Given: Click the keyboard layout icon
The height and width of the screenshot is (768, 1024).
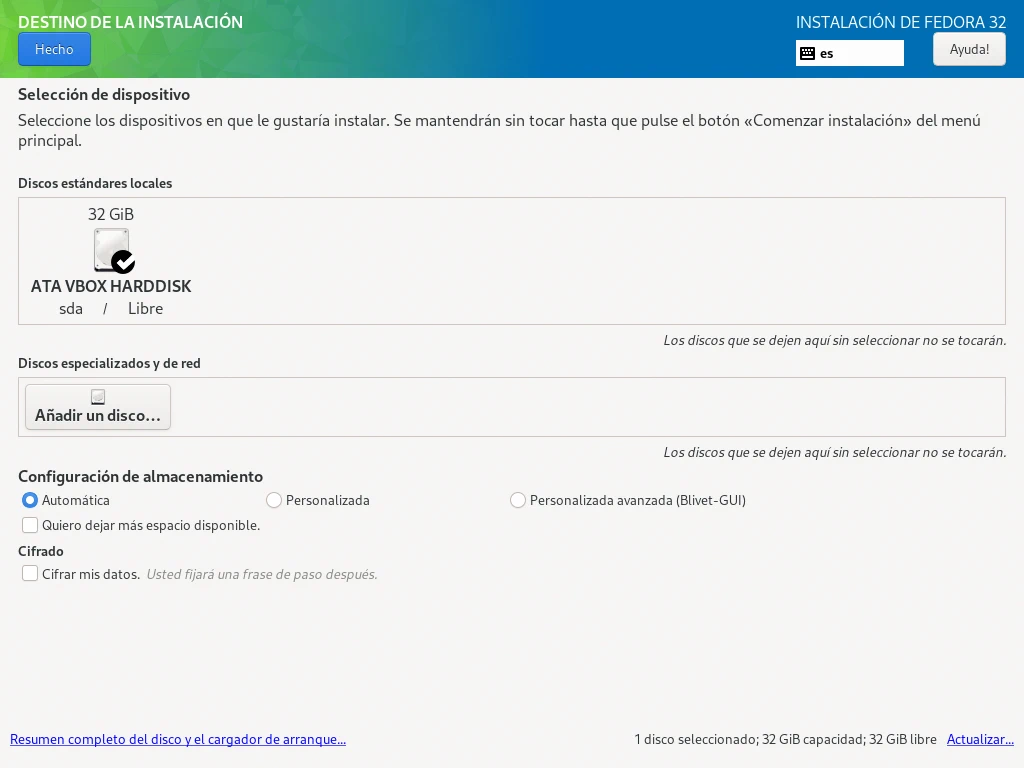Looking at the screenshot, I should point(808,54).
